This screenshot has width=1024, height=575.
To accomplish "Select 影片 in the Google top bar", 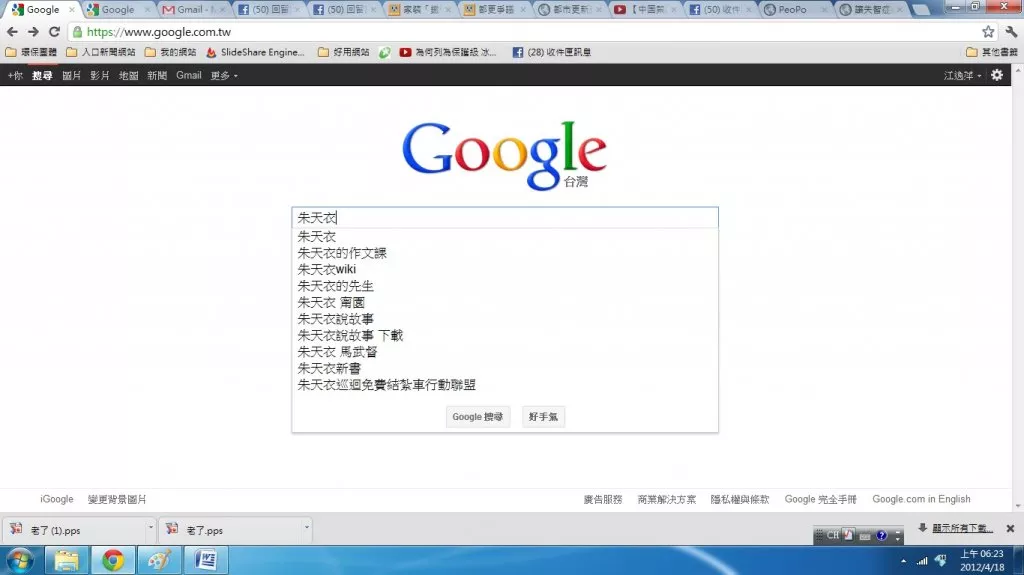I will [99, 76].
